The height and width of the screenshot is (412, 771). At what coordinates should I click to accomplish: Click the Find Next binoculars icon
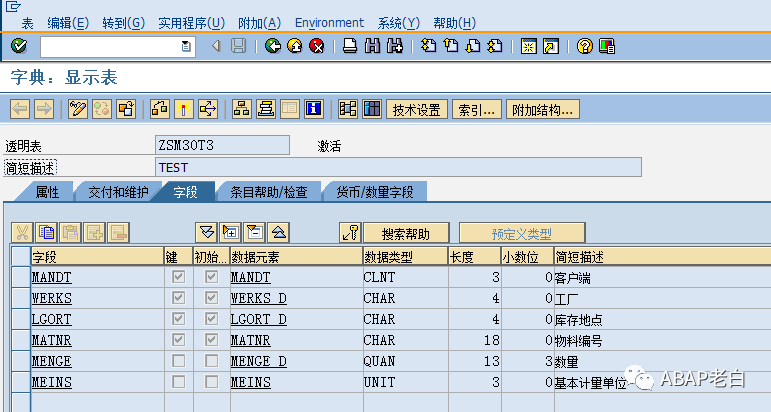pos(395,46)
